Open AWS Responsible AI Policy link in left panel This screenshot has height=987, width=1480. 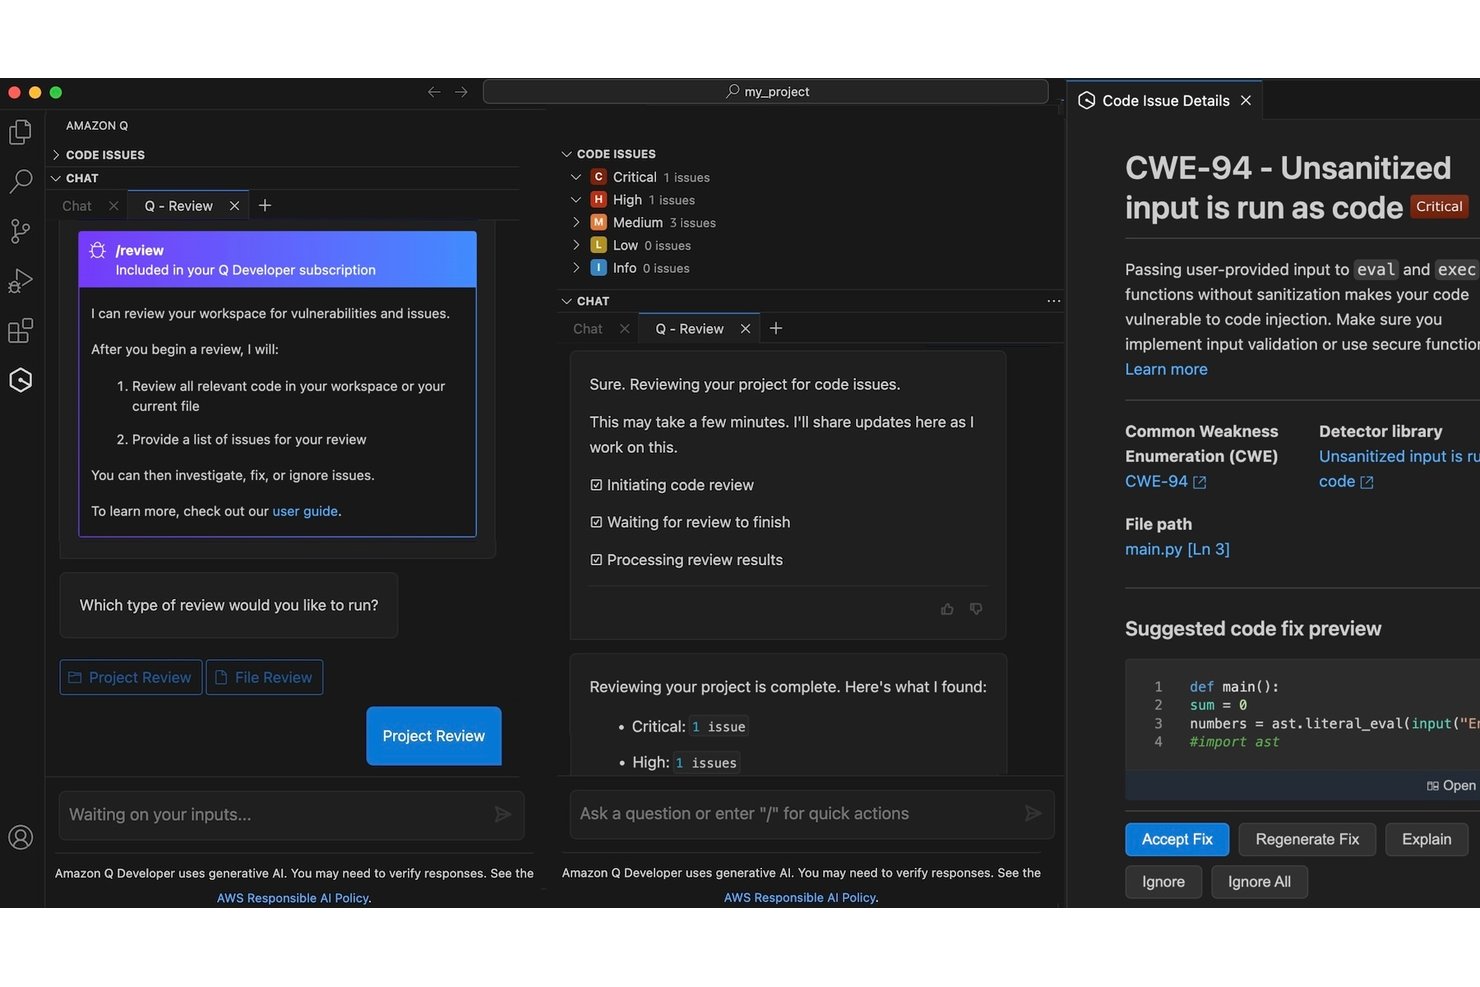[x=293, y=898]
